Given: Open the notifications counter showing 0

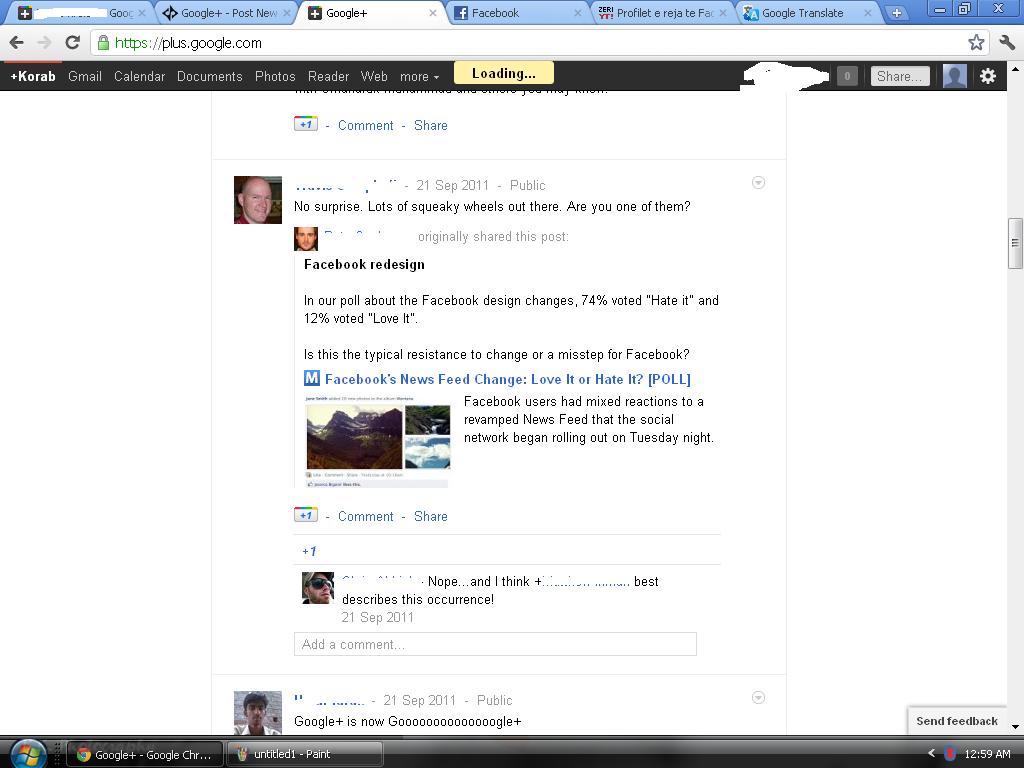Looking at the screenshot, I should click(847, 76).
